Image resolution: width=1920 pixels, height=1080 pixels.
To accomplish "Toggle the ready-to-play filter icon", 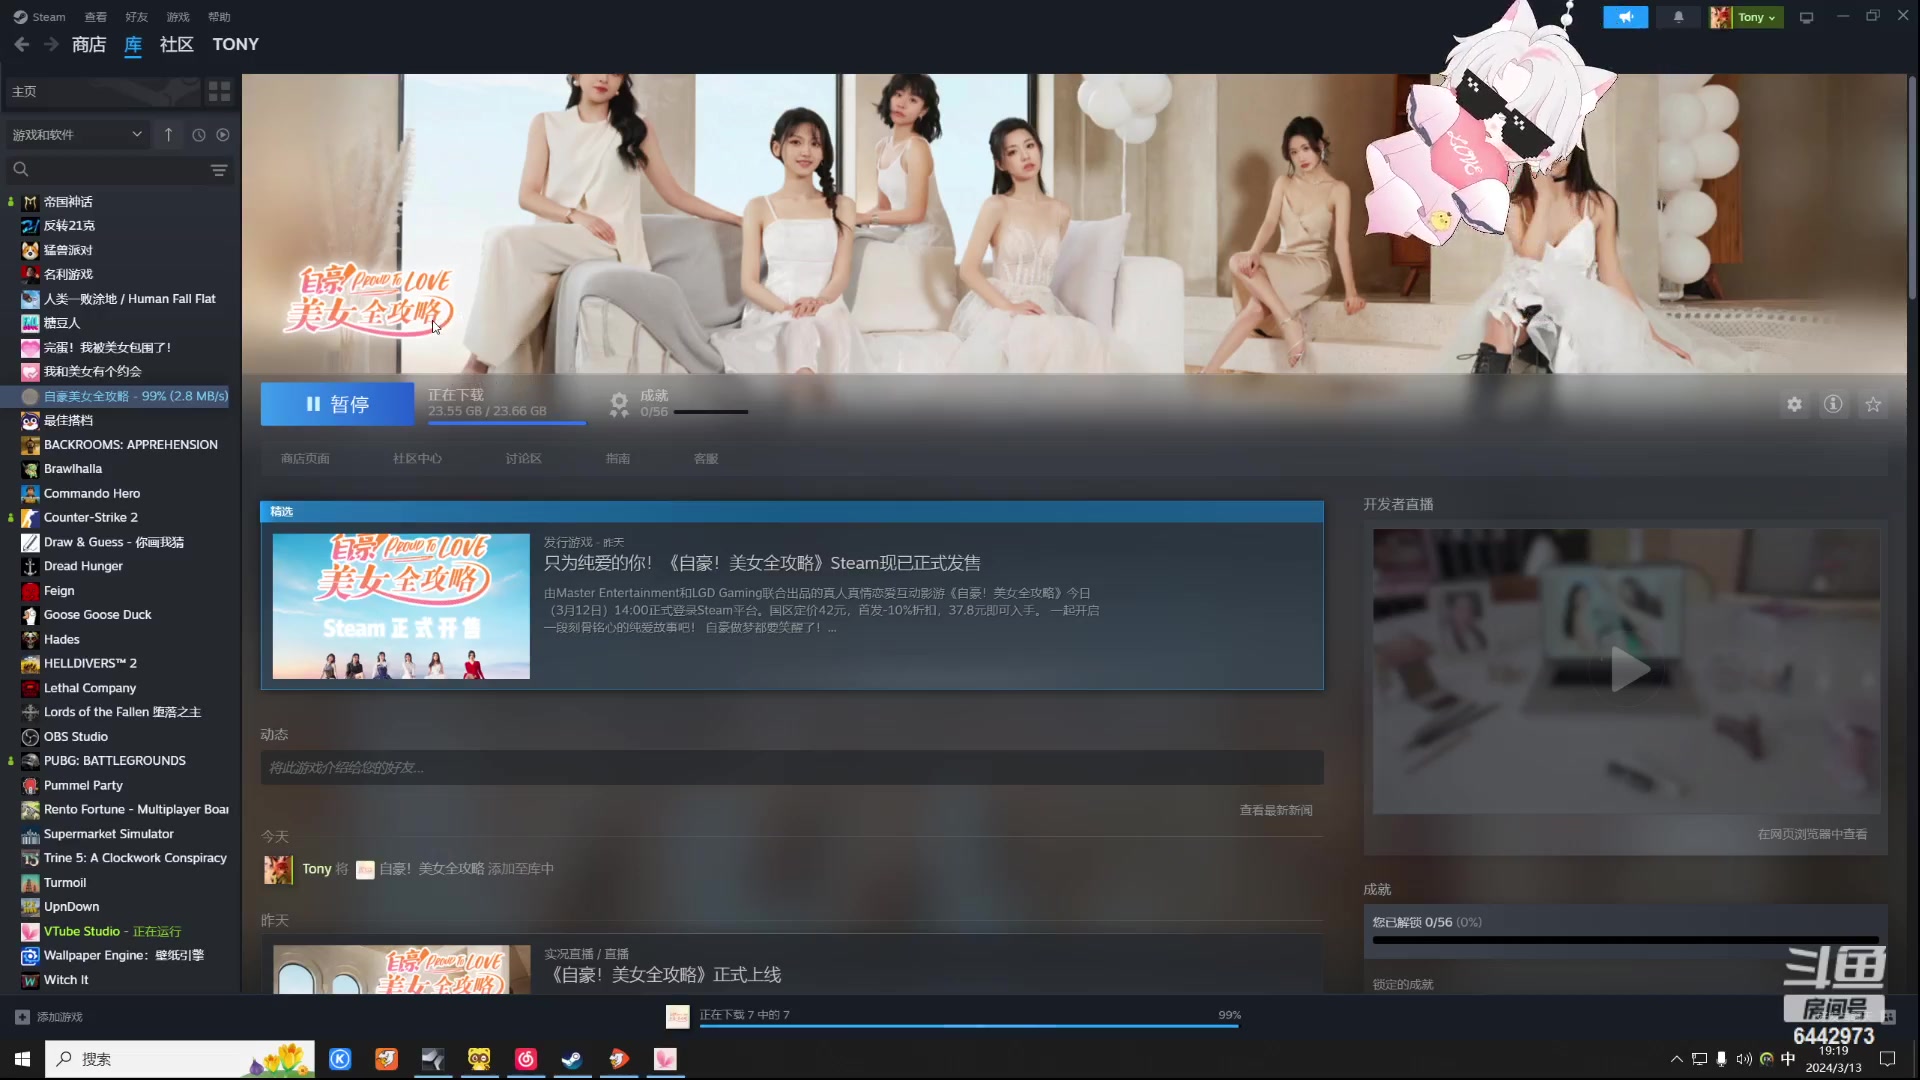I will click(223, 134).
